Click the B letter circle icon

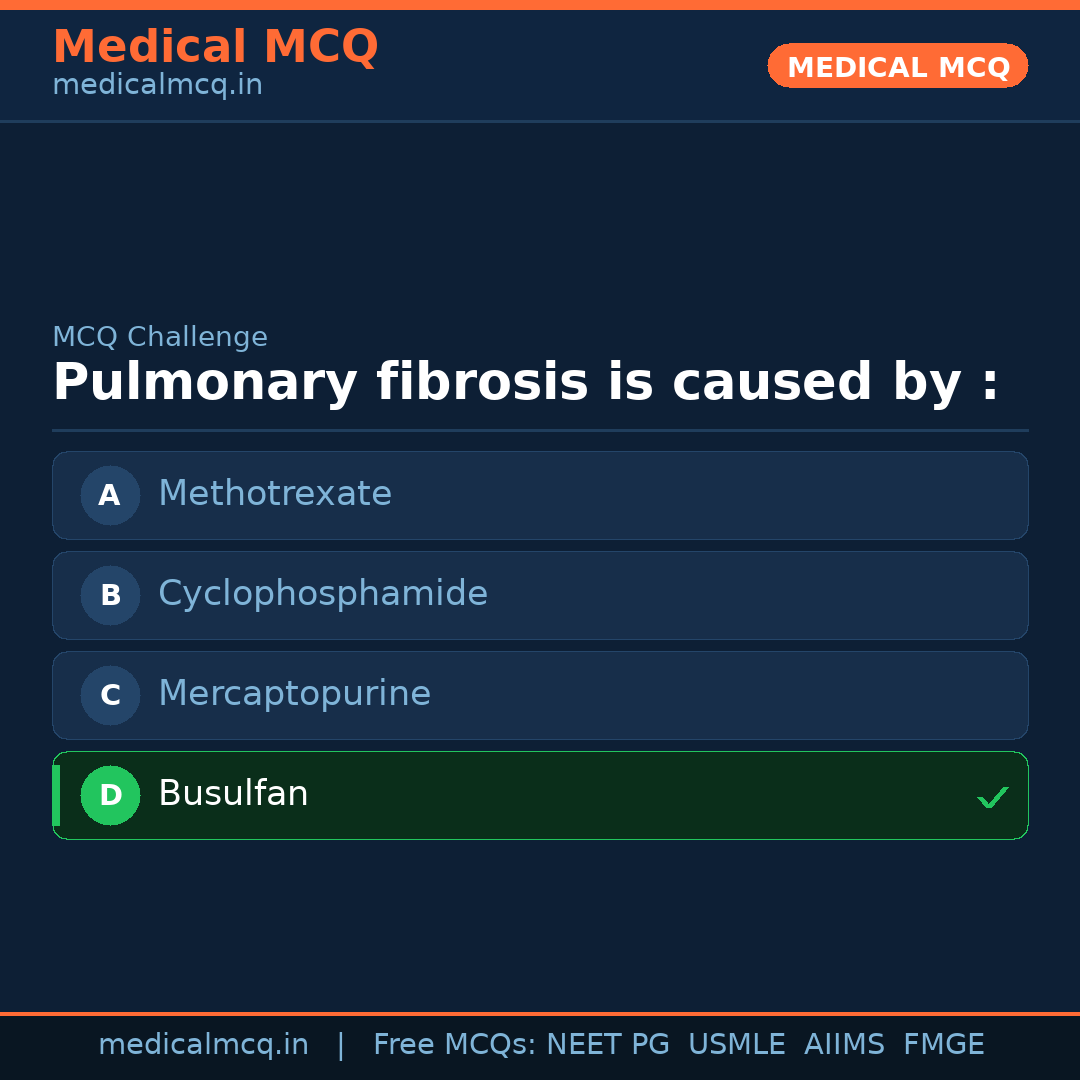pyautogui.click(x=110, y=595)
